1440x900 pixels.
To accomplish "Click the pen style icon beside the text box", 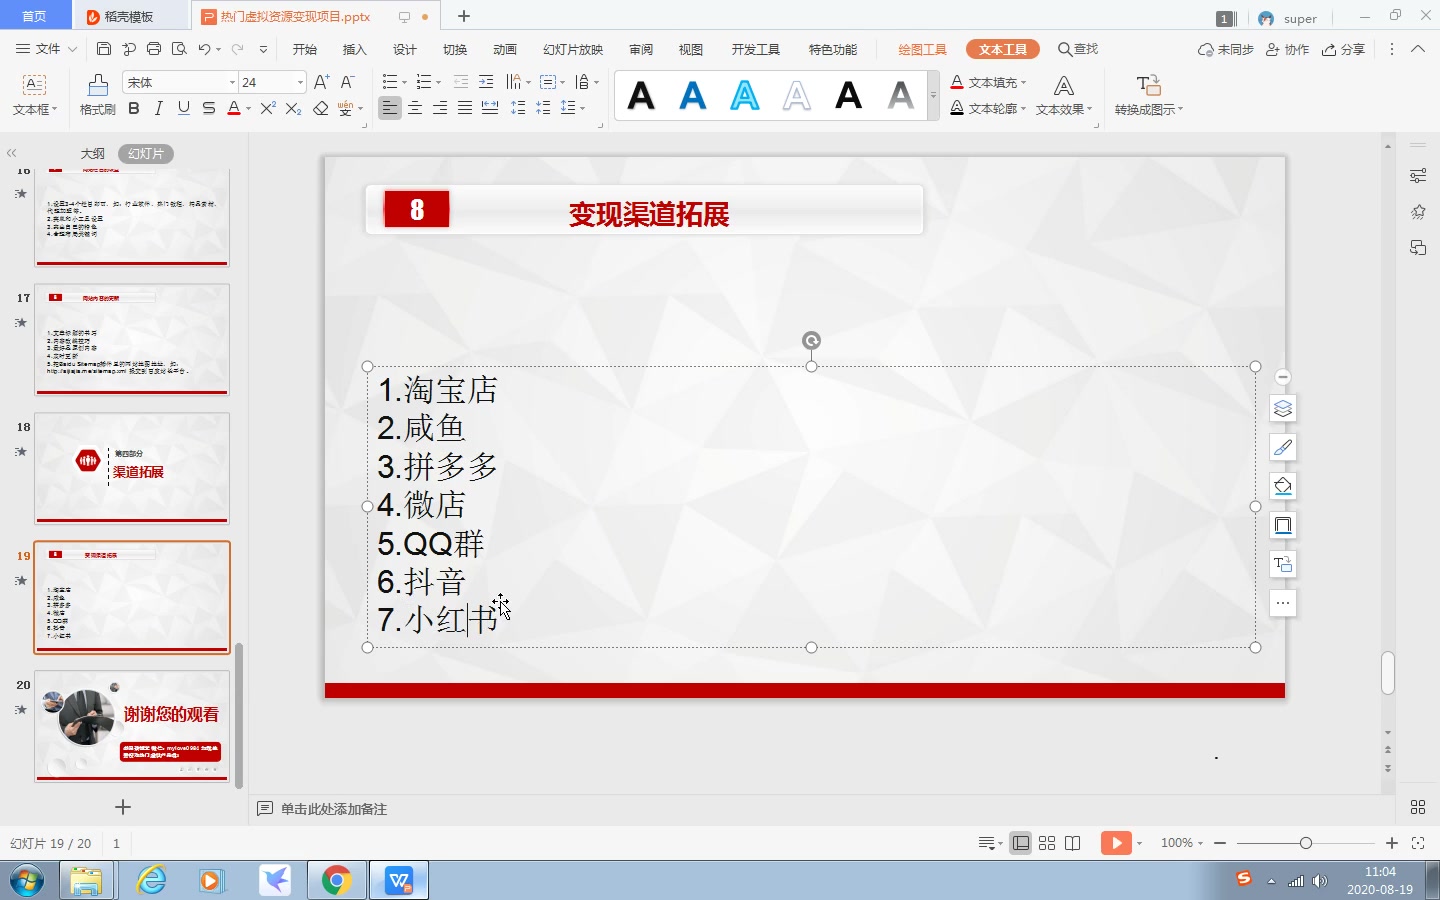I will (x=1283, y=447).
